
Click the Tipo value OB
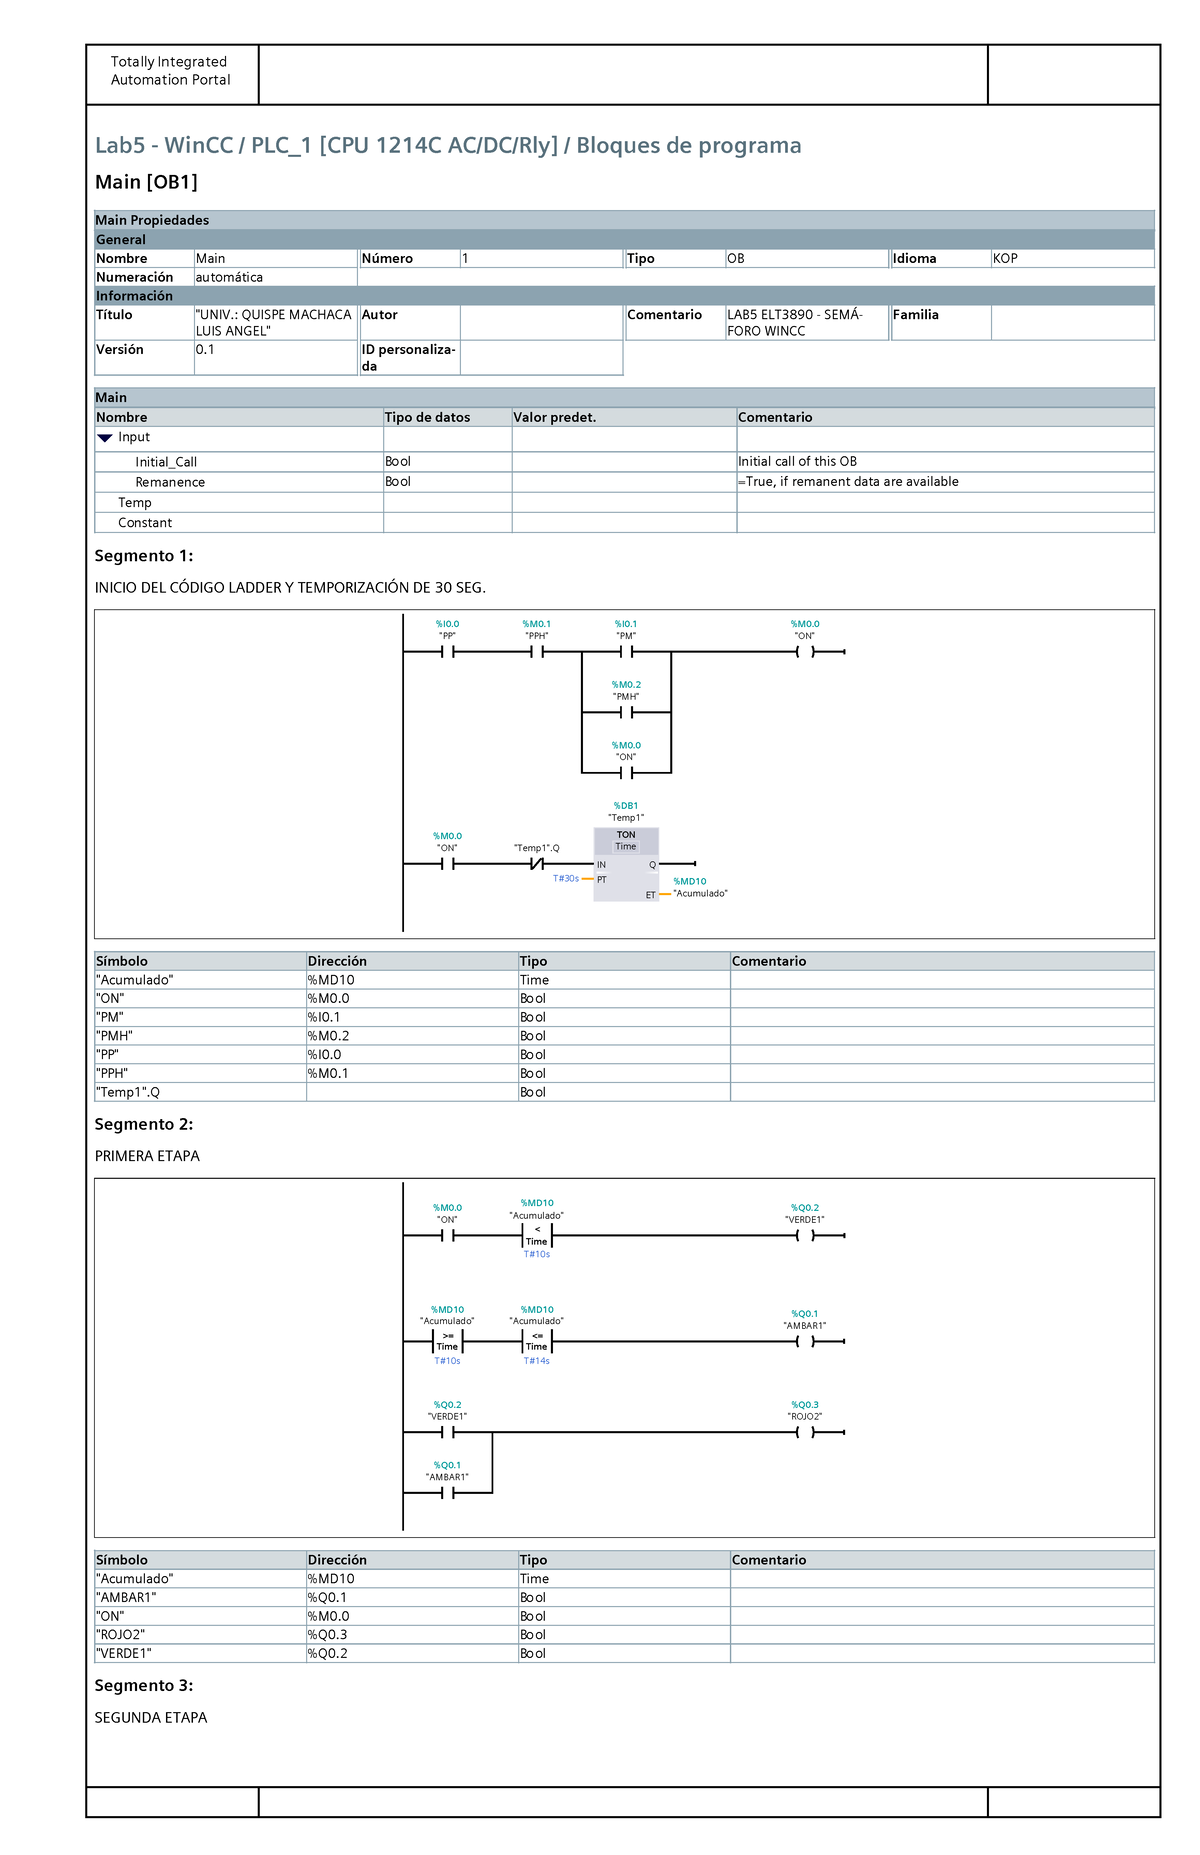coord(736,258)
